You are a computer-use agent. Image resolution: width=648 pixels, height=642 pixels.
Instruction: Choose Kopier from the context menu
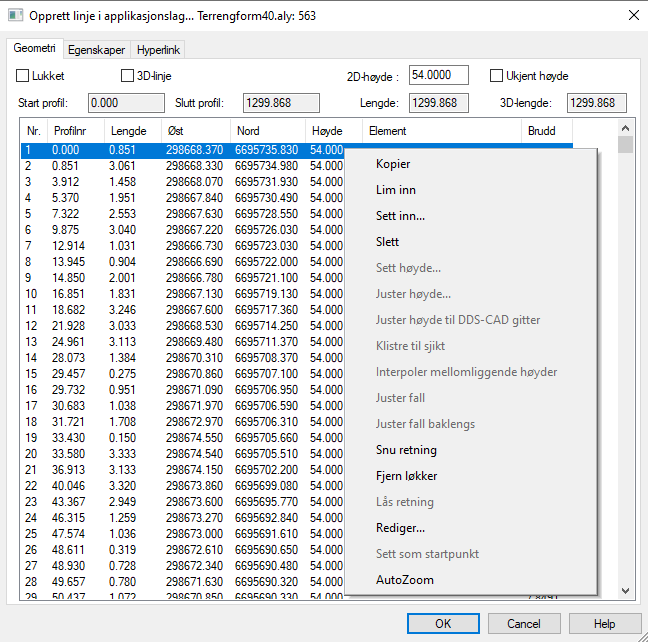coord(393,164)
